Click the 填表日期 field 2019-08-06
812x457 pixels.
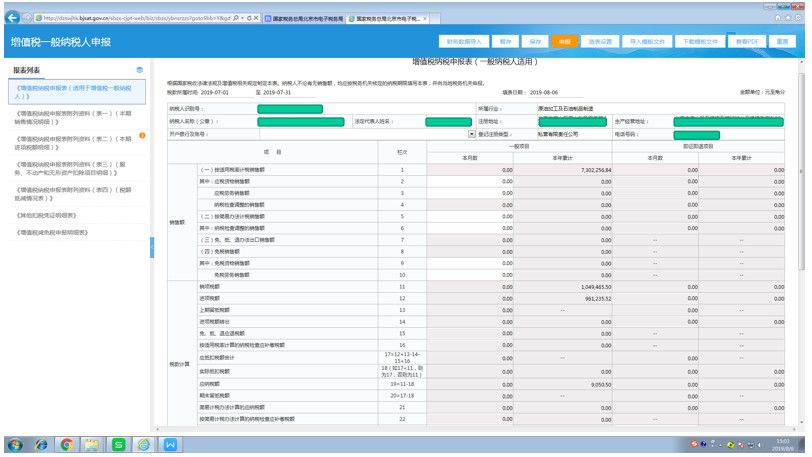(556, 92)
